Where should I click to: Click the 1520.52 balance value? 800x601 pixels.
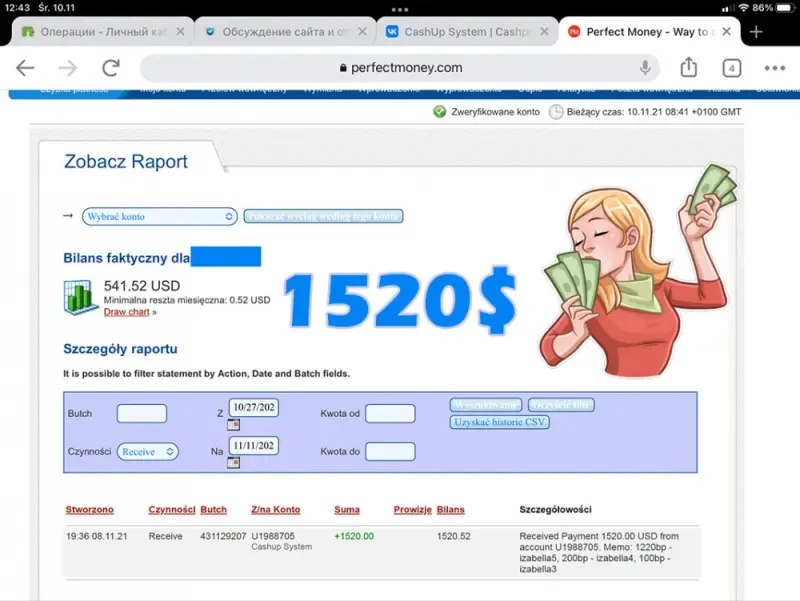click(454, 536)
